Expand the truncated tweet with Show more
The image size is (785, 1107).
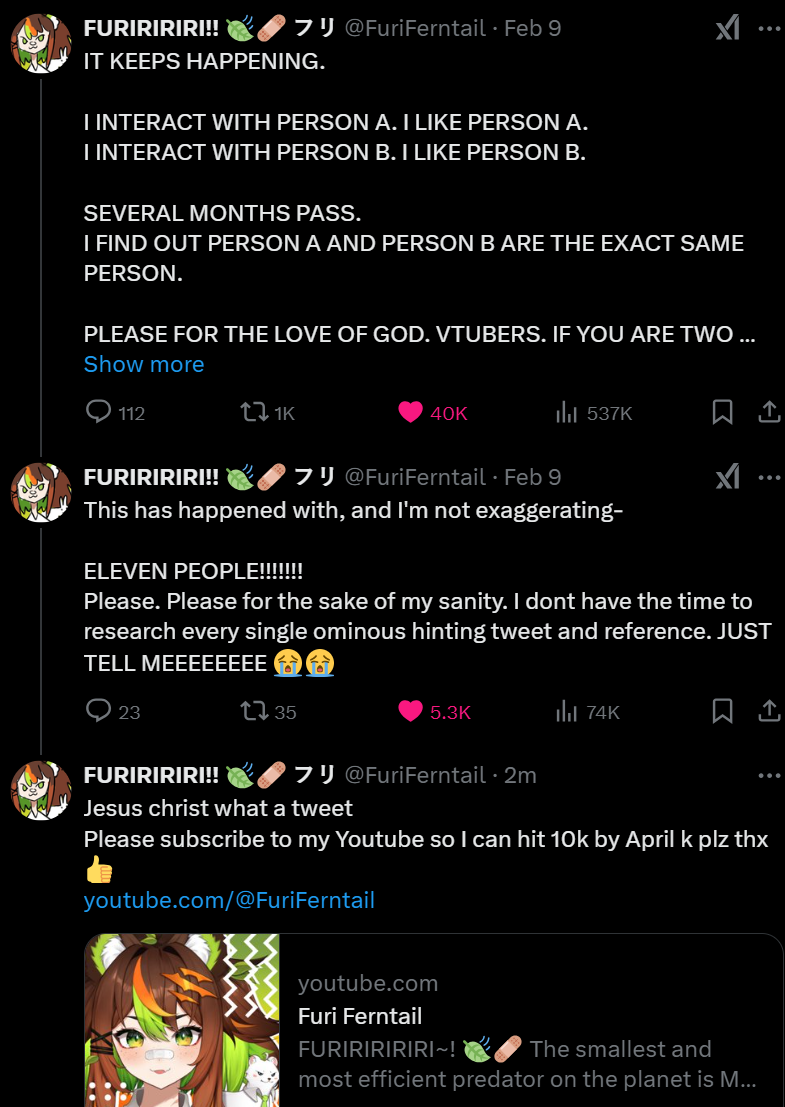tap(144, 364)
